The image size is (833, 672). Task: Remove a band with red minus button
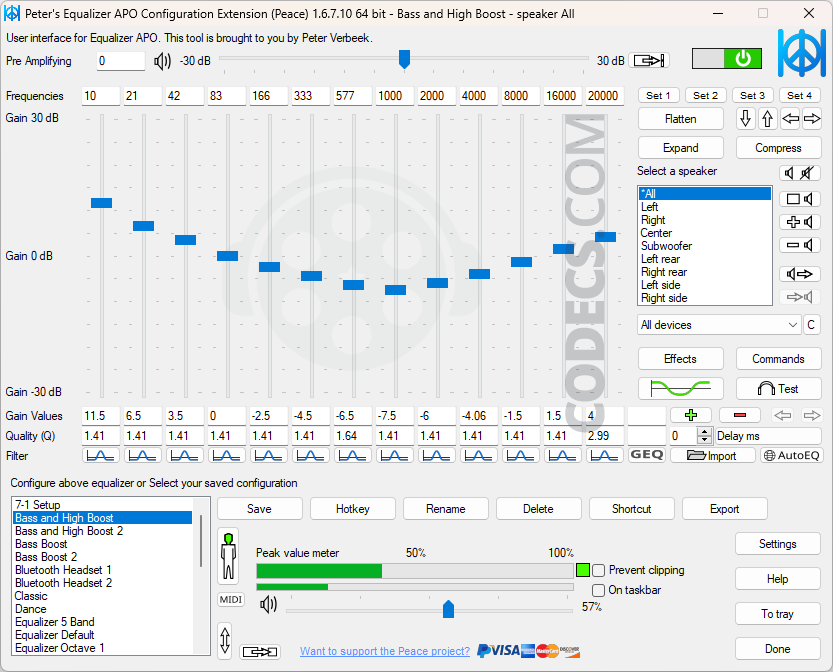pos(740,415)
